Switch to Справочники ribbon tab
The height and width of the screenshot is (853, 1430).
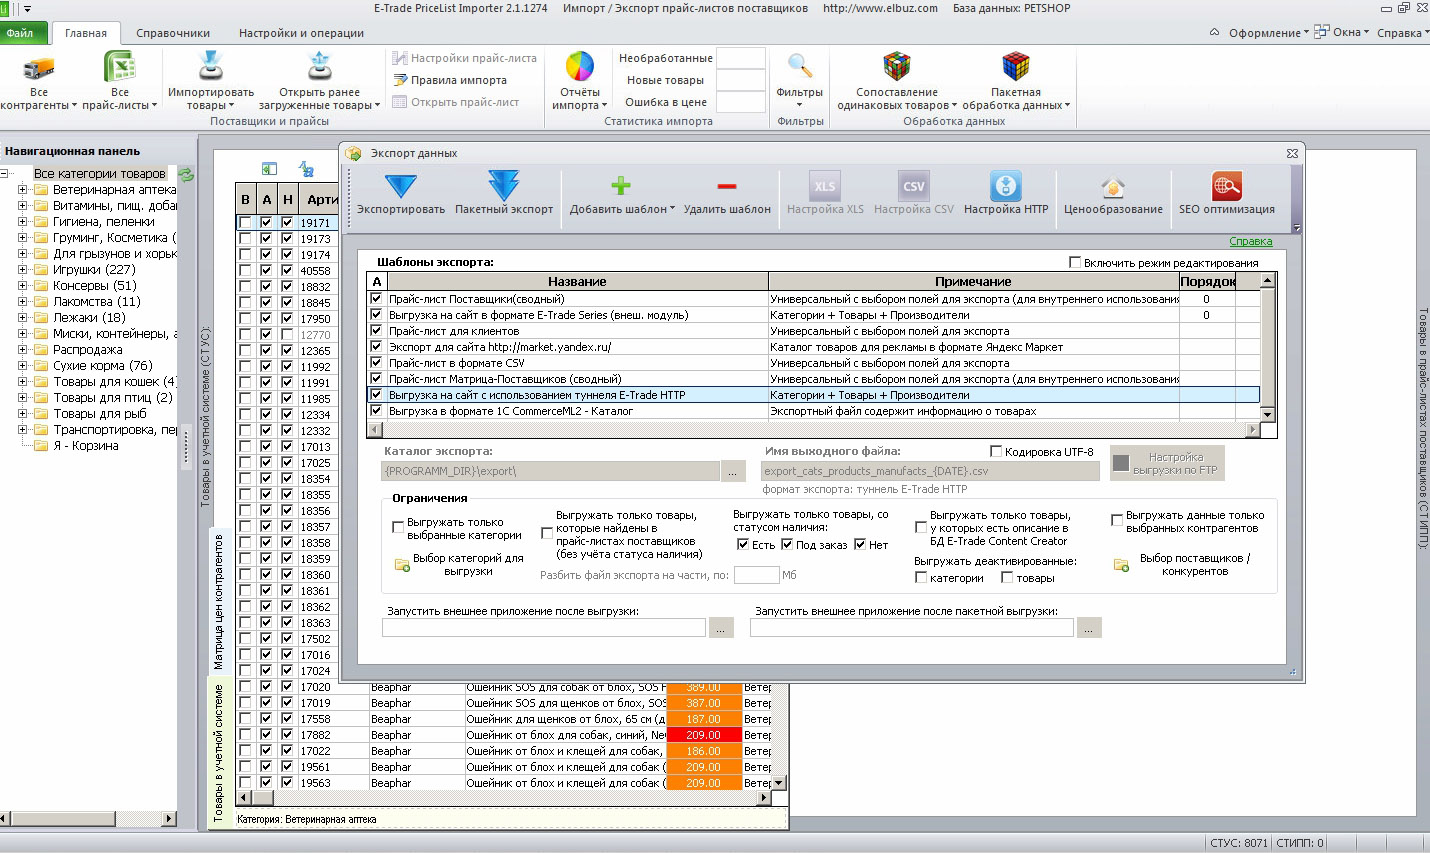(x=173, y=33)
